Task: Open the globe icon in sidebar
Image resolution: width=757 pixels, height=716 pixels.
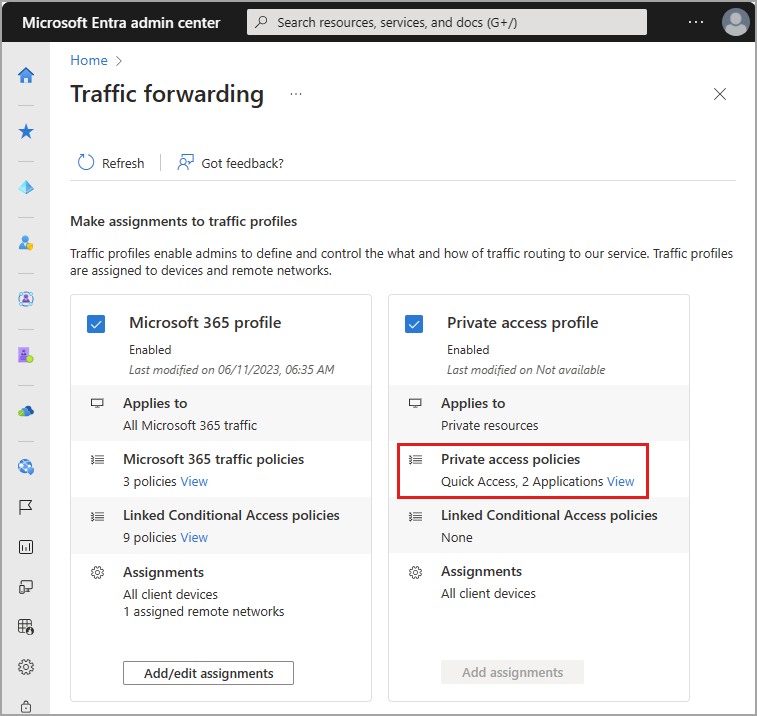Action: click(26, 467)
